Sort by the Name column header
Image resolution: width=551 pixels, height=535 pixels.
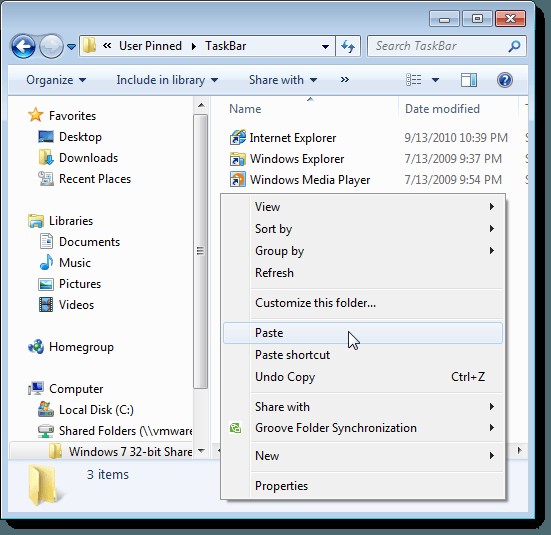[245, 109]
